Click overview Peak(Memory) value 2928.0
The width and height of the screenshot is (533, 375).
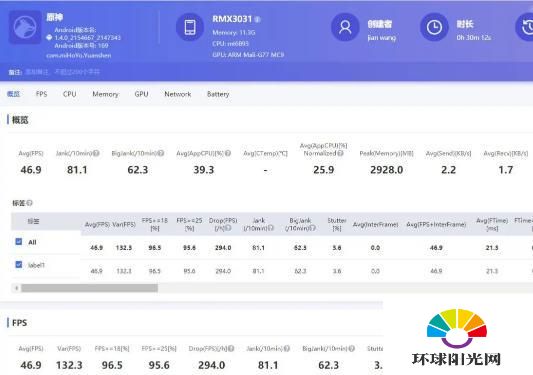pyautogui.click(x=386, y=170)
